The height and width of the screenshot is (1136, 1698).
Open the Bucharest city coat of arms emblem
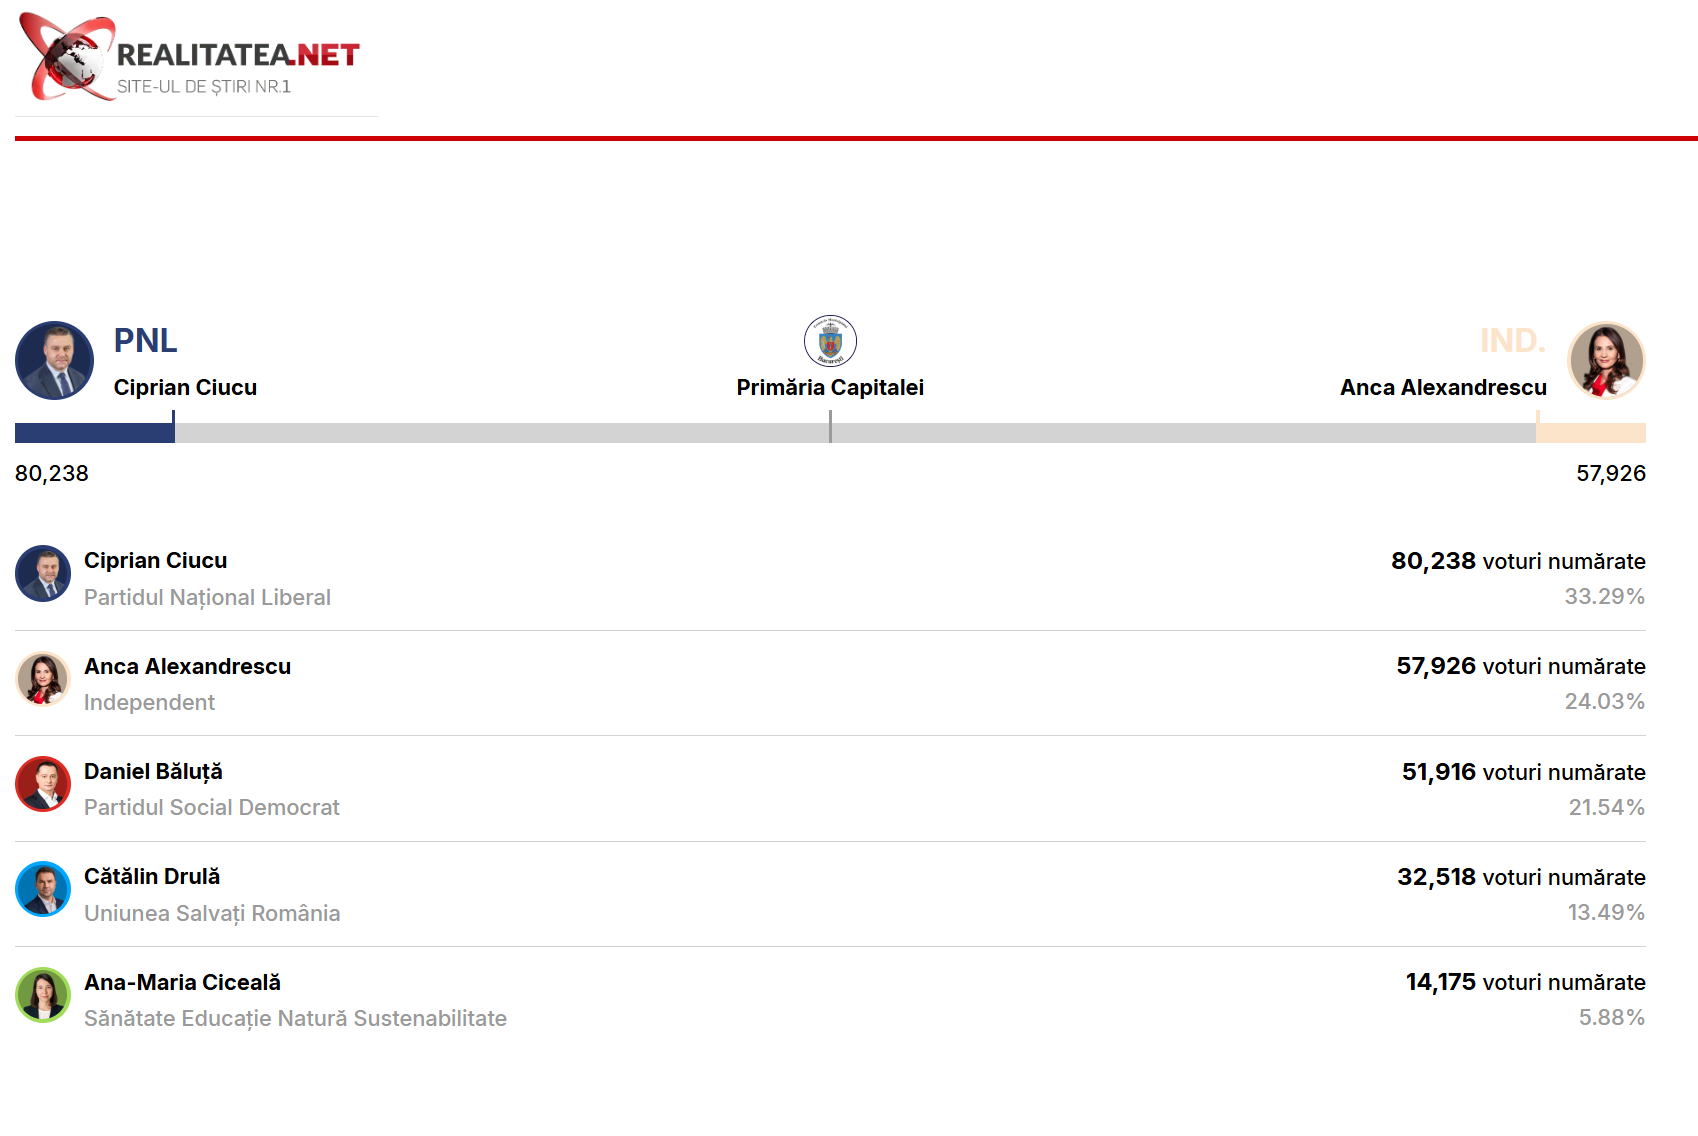pyautogui.click(x=830, y=341)
